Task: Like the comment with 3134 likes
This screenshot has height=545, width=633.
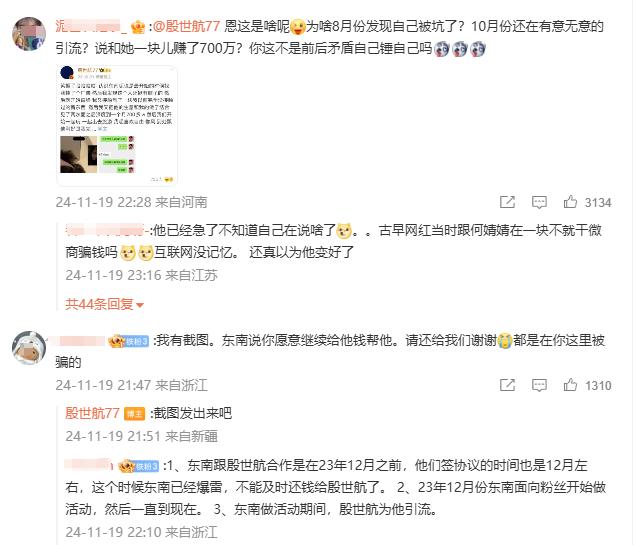Action: point(570,201)
